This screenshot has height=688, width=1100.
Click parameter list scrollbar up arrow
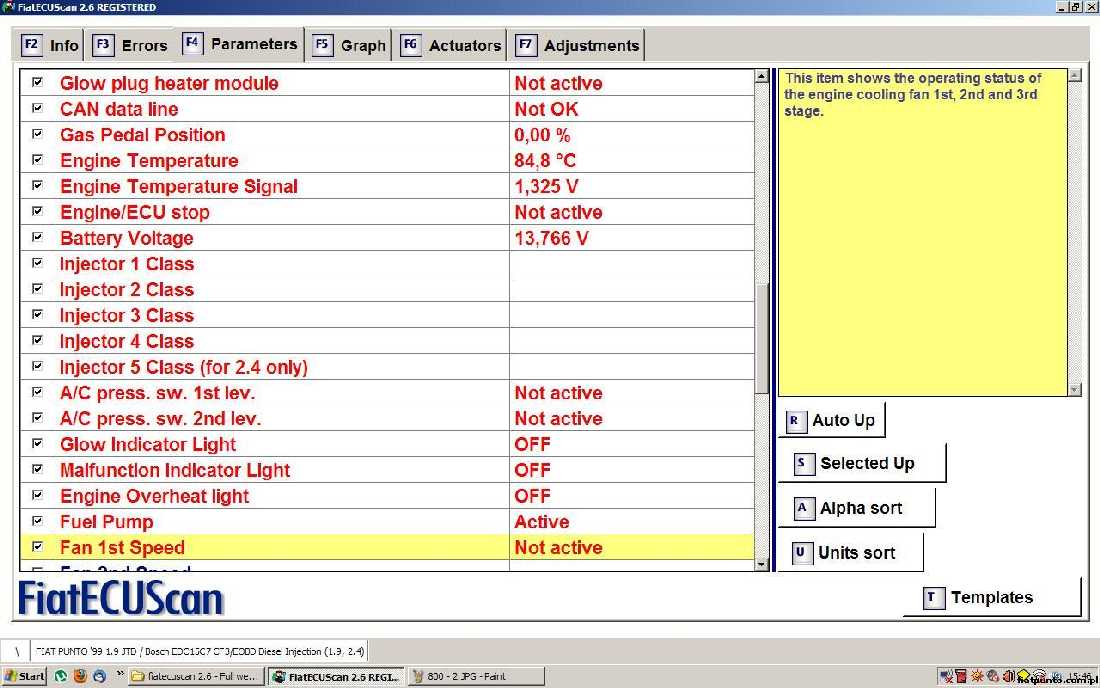click(x=762, y=76)
